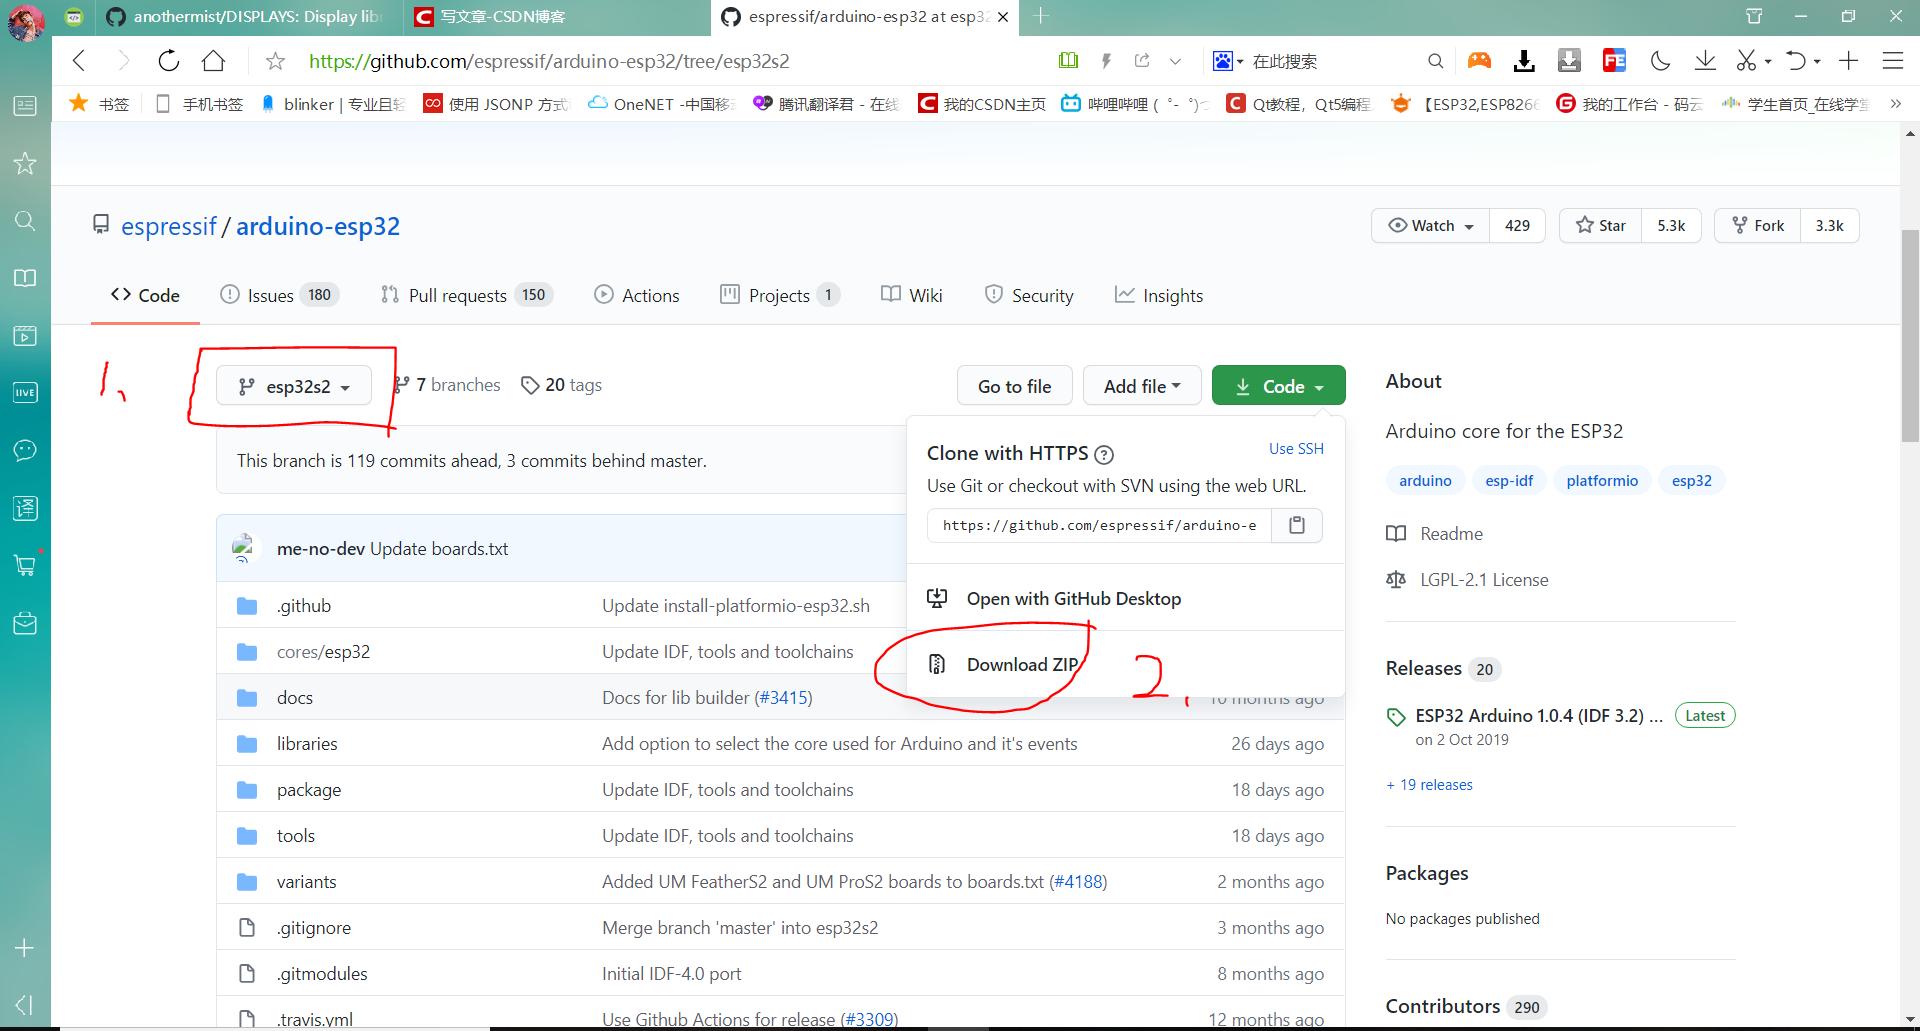
Task: Collapse sidebar with arrow icon at bottom
Action: (x=25, y=1004)
